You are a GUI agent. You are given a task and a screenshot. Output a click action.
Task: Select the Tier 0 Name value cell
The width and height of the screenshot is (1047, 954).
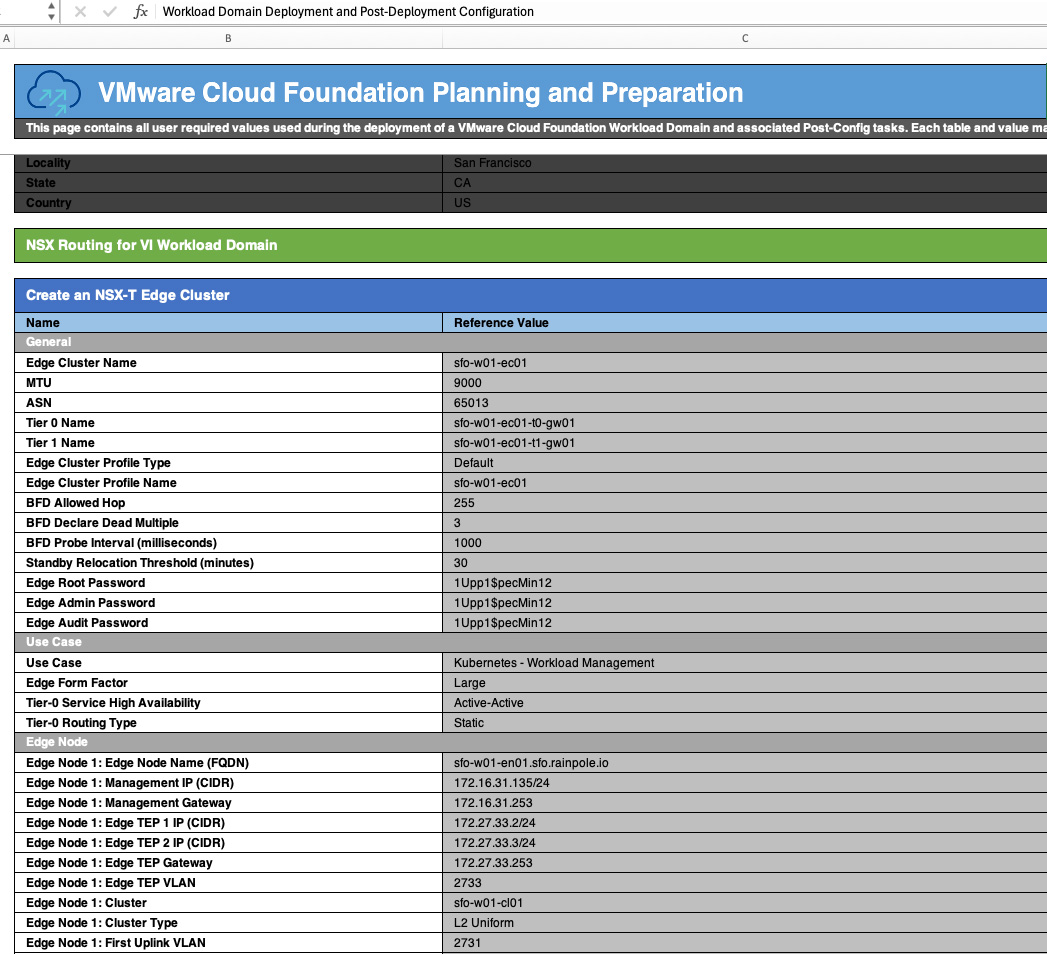pos(745,423)
